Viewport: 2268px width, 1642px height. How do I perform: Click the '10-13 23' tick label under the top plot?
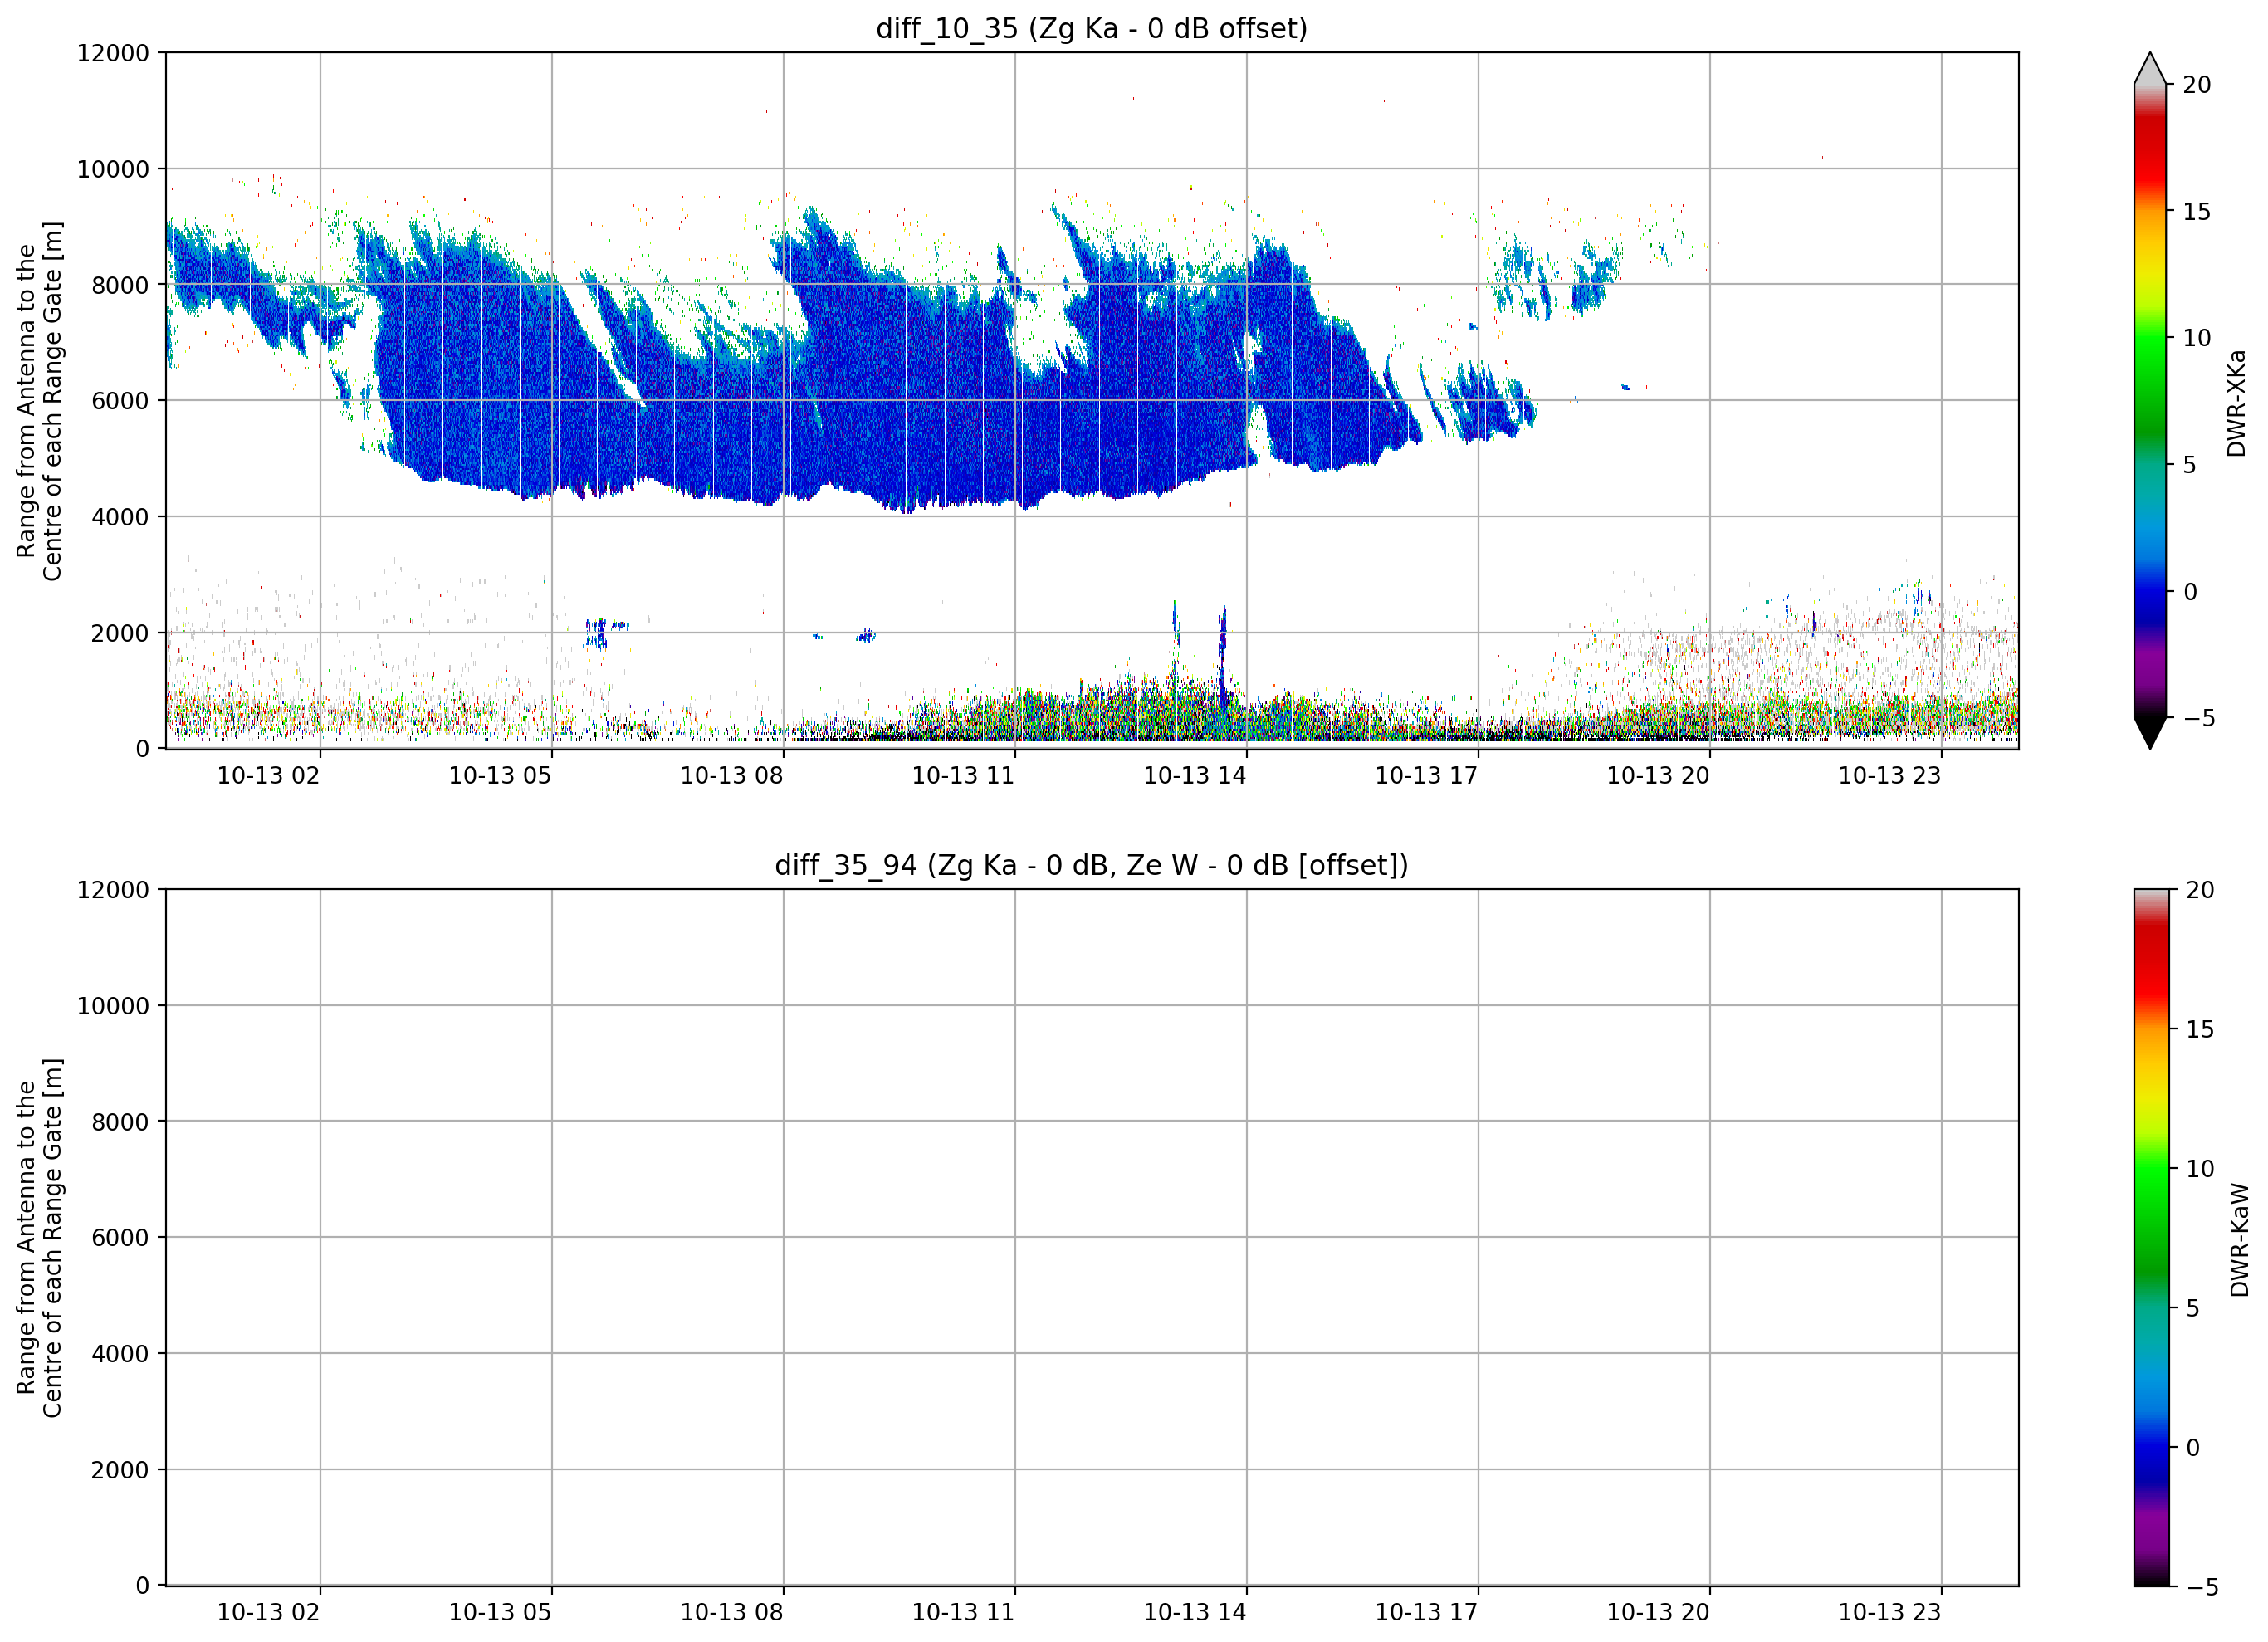[x=1889, y=776]
